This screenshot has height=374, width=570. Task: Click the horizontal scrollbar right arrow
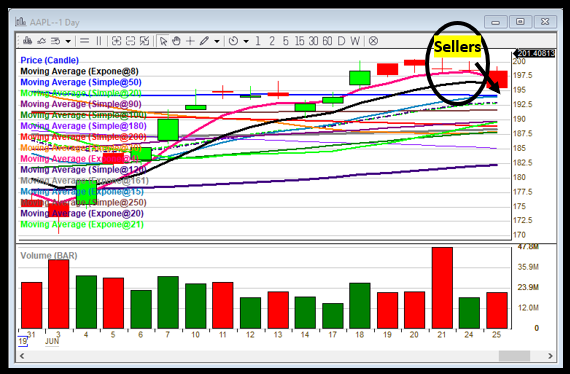[x=550, y=356]
